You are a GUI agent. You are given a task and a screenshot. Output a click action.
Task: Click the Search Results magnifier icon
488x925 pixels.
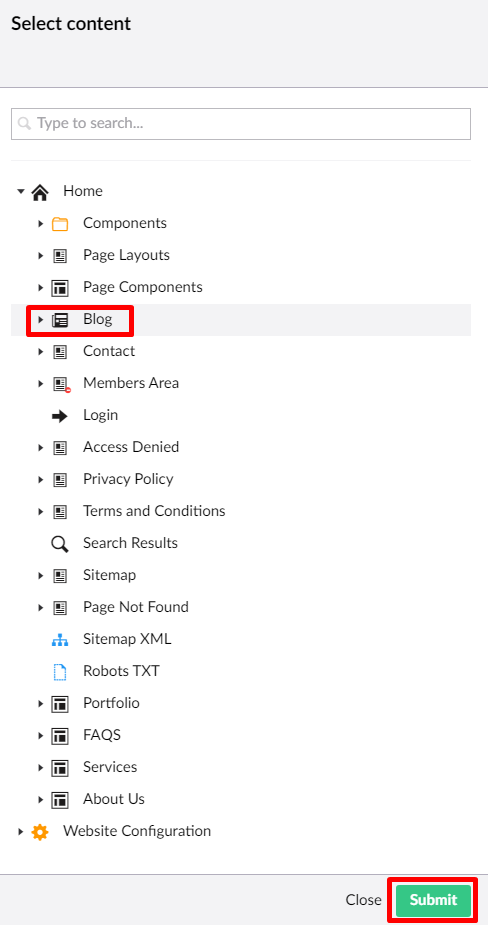[60, 543]
